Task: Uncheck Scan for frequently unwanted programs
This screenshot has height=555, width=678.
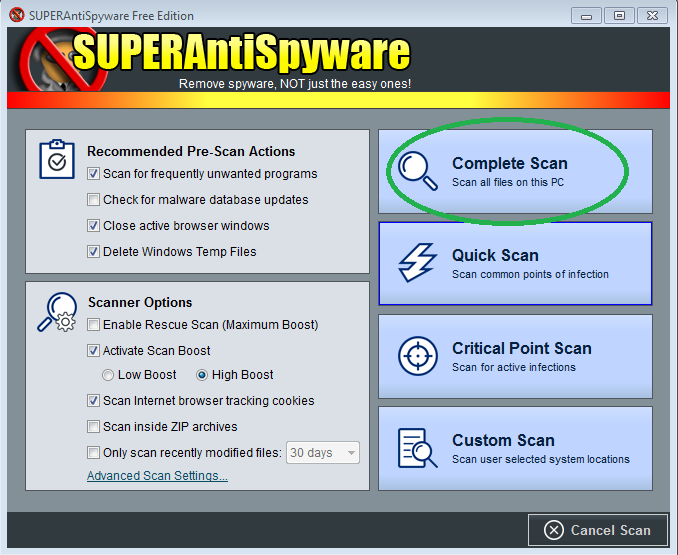Action: click(93, 174)
